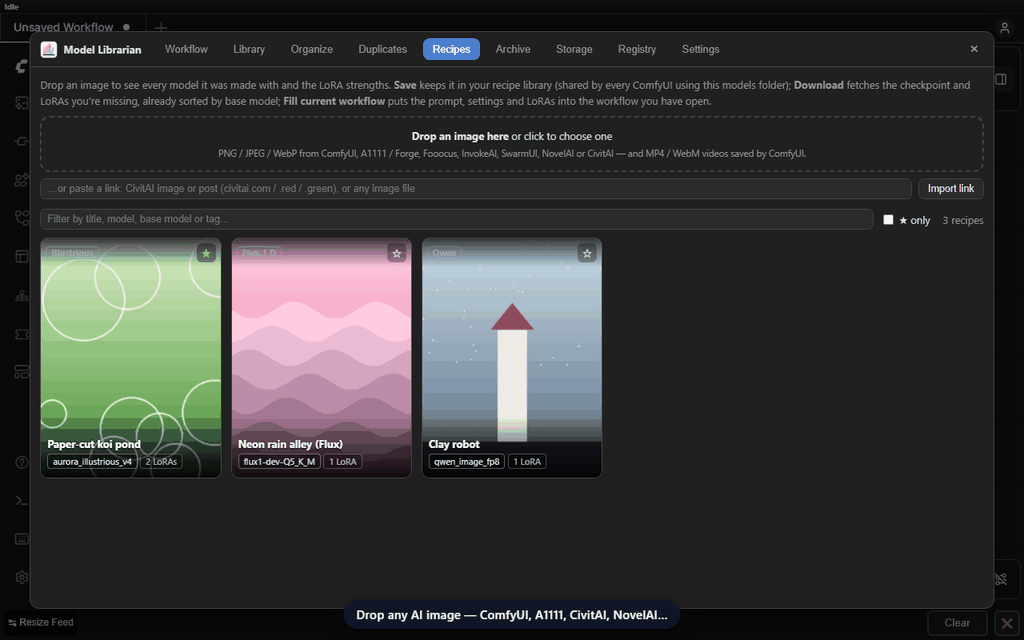Viewport: 1024px width, 640px height.
Task: Open the shapes-with-sparkle icon in sidebar
Action: coord(22,180)
